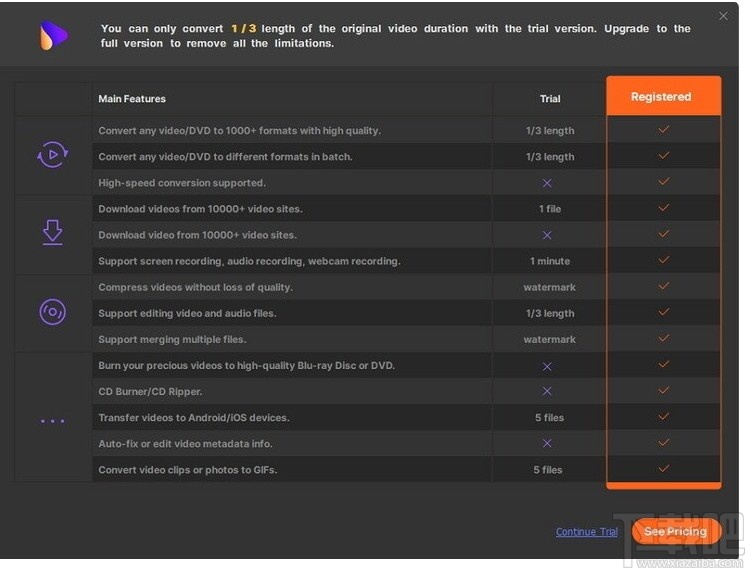Click the video convert category icon

tap(52, 154)
